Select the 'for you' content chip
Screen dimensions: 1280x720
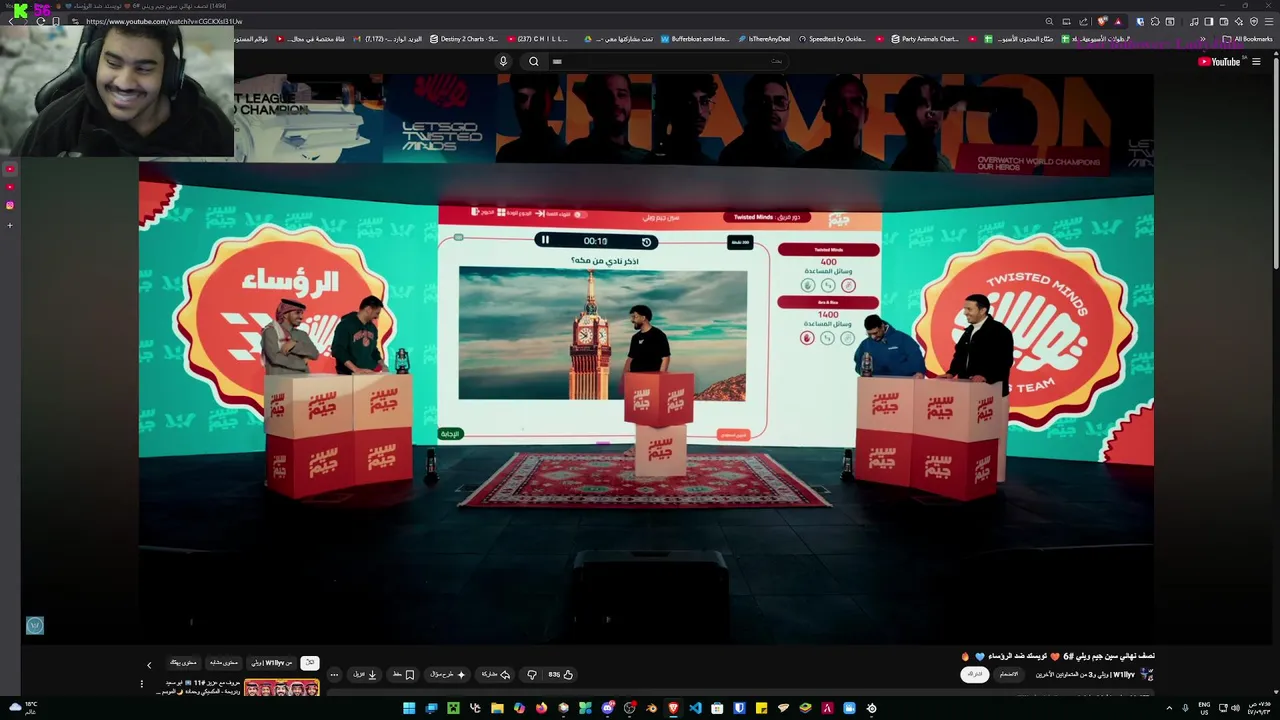183,662
